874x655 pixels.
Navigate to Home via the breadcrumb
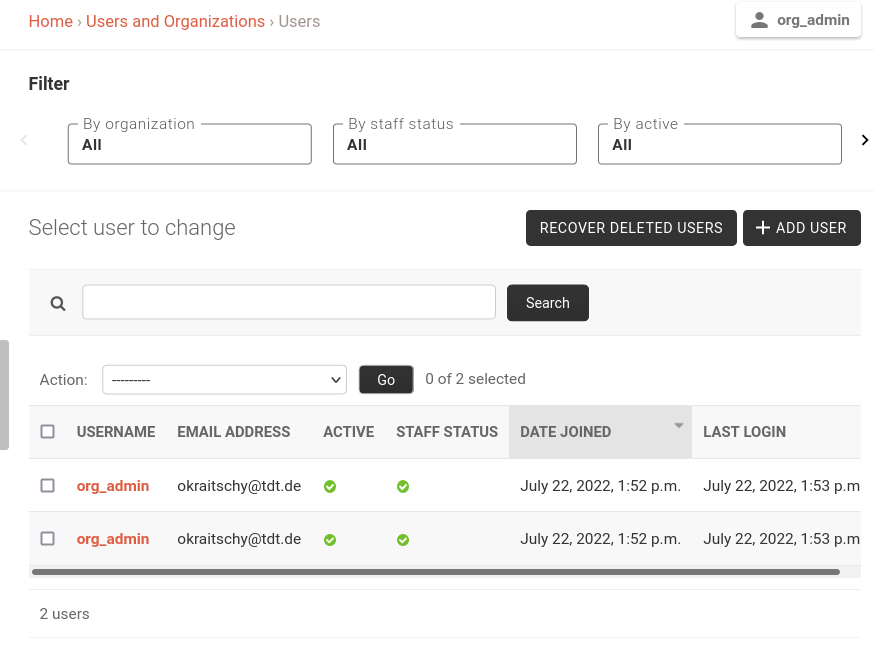pyautogui.click(x=50, y=21)
